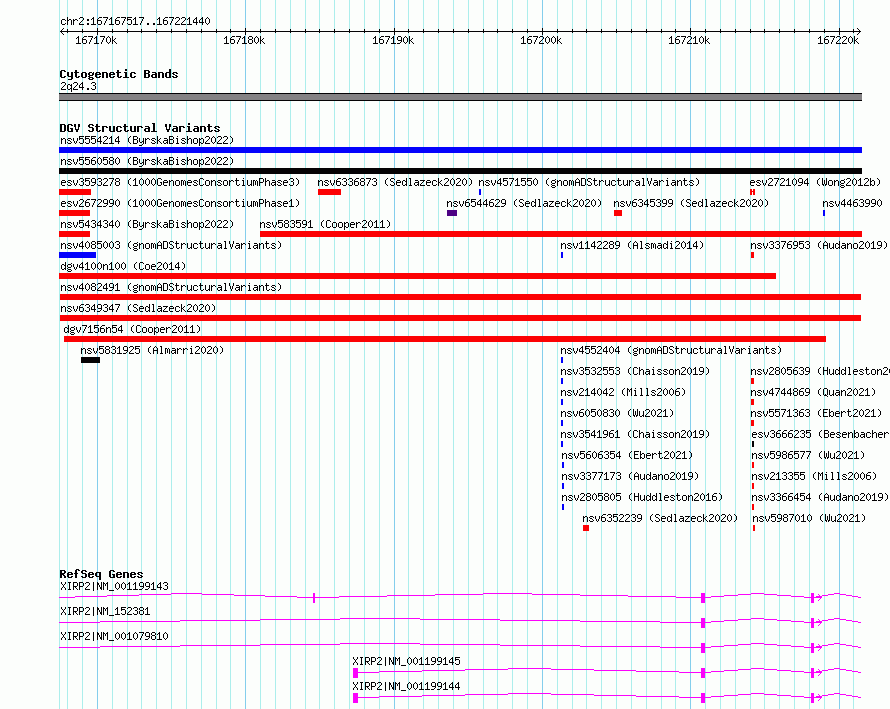Click the DGV Structural Variants track title
This screenshot has height=709, width=890.
pos(140,128)
